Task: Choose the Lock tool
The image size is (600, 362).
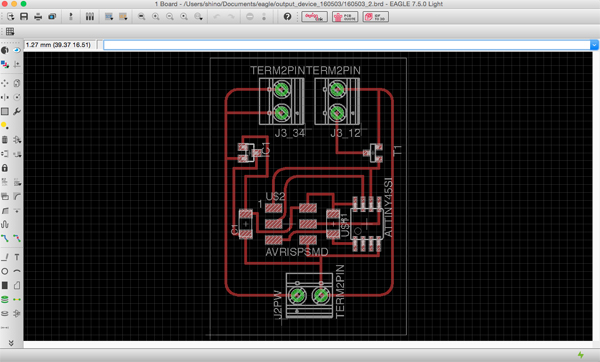Action: pyautogui.click(x=5, y=168)
